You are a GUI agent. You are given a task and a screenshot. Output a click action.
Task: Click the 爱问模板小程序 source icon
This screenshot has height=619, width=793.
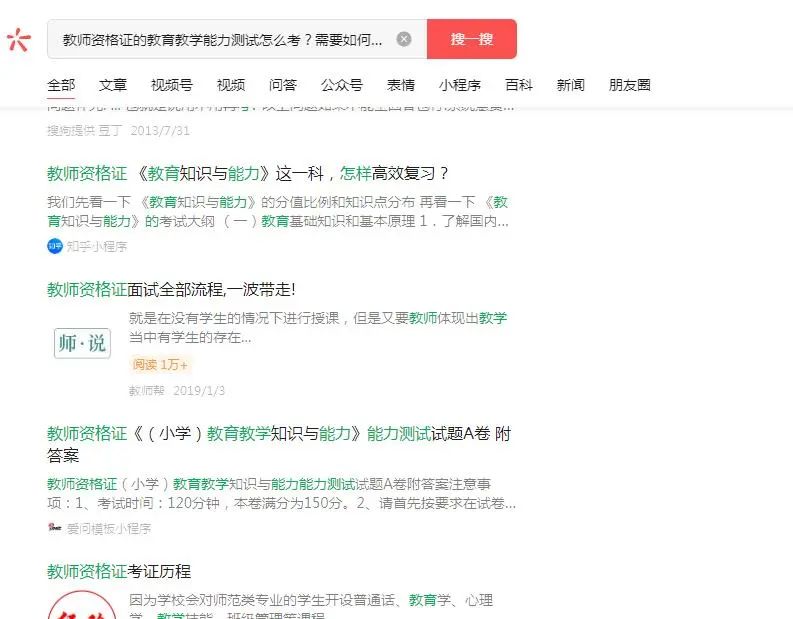pos(54,528)
